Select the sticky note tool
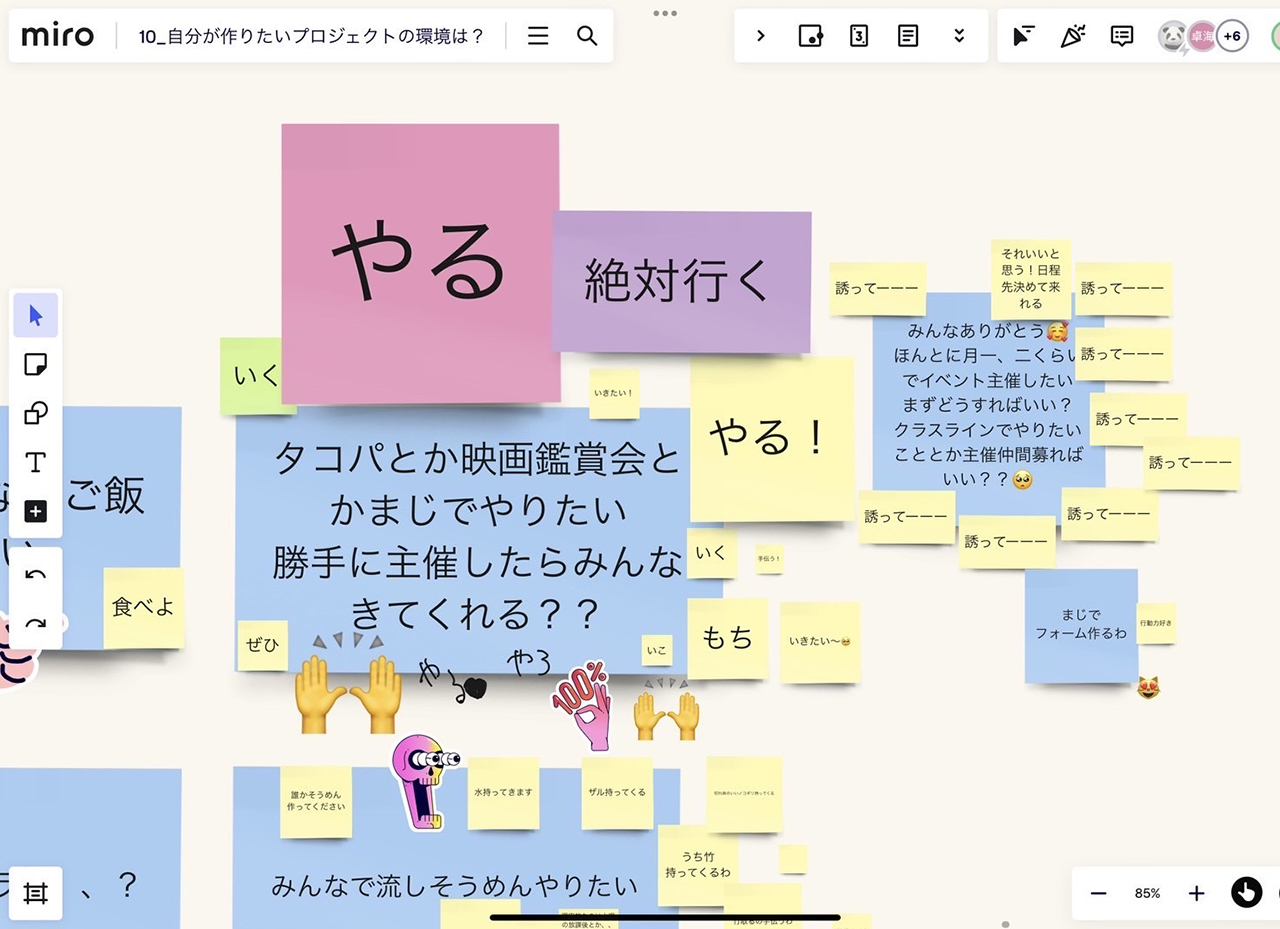The image size is (1280, 929). tap(36, 365)
